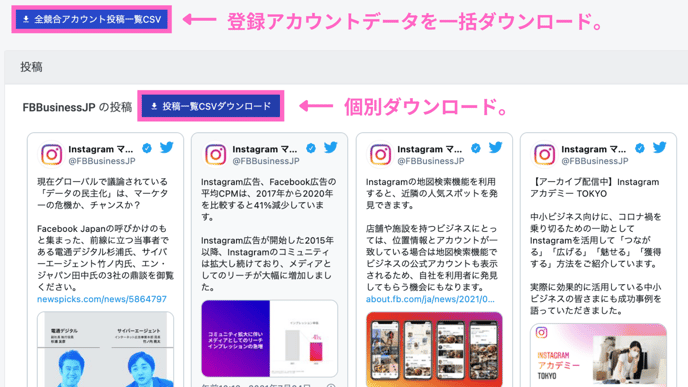Image resolution: width=688 pixels, height=387 pixels.
Task: Click paragraph Instagram広告が開始した2015年以降
Action: click(x=267, y=264)
